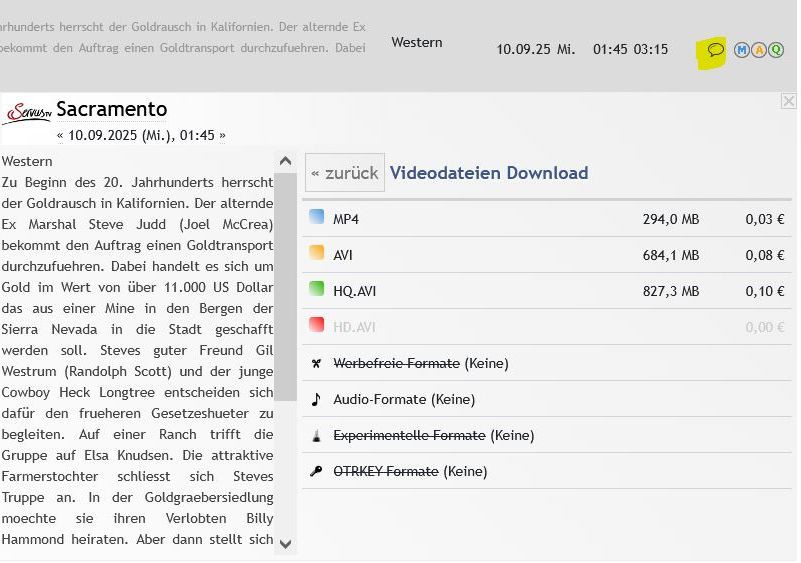
Task: Click the blue M format badge
Action: [742, 50]
